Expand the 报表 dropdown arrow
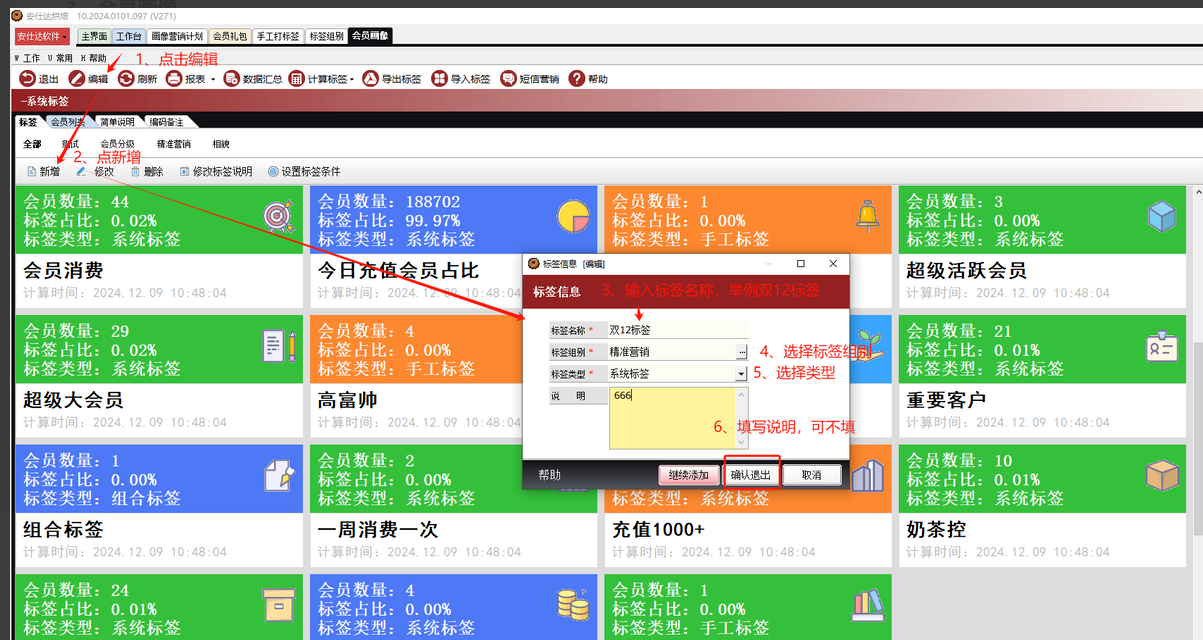The width and height of the screenshot is (1203, 640). (x=213, y=79)
